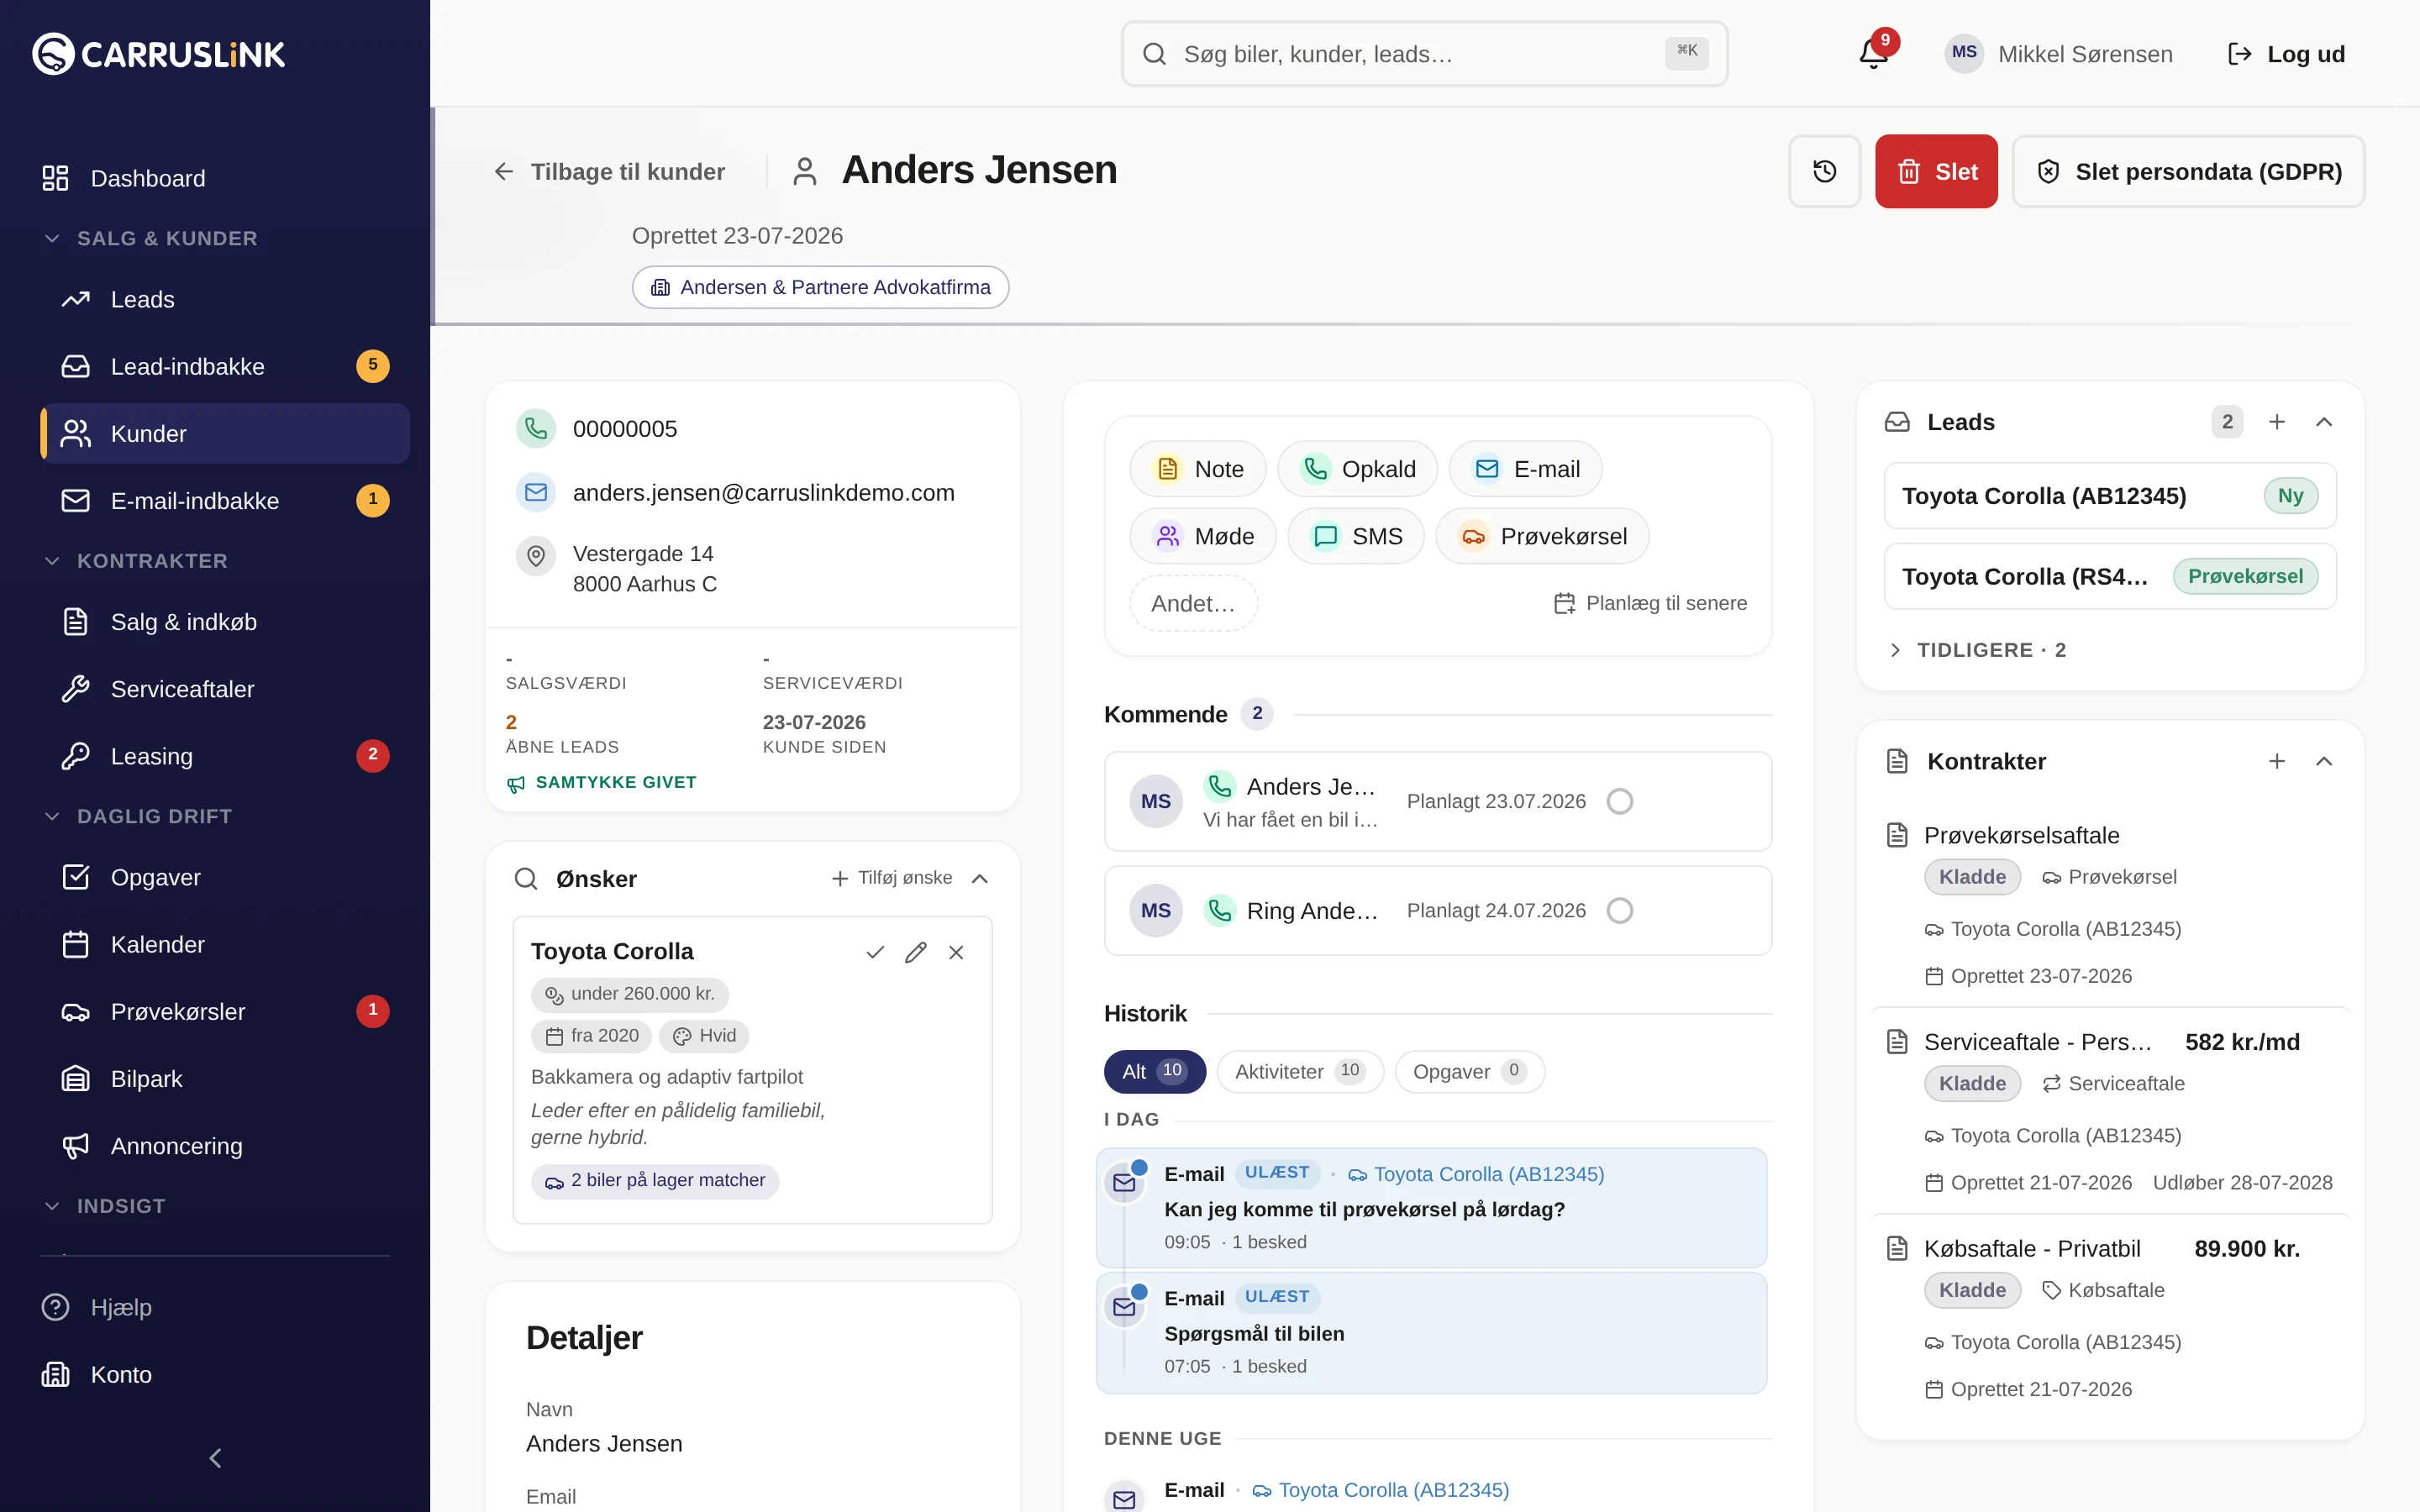
Task: Add a new lead with plus icon
Action: pyautogui.click(x=2277, y=422)
